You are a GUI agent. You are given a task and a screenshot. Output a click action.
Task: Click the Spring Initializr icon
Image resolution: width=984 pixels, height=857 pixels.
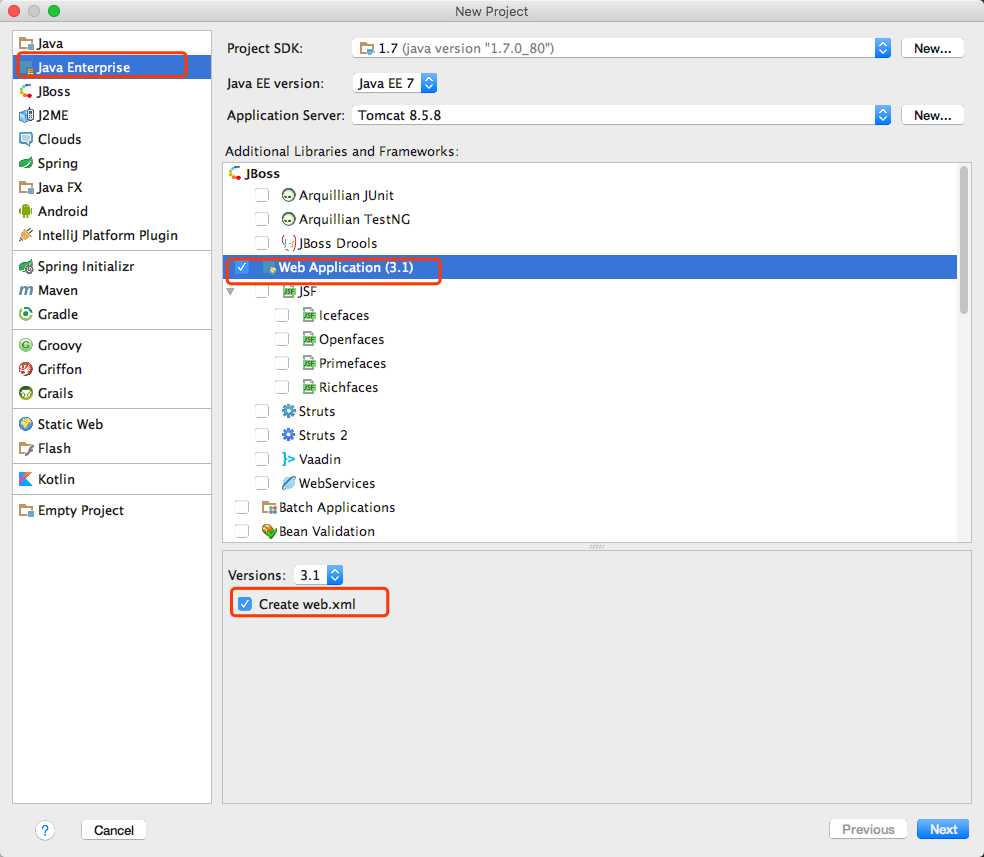pos(26,267)
